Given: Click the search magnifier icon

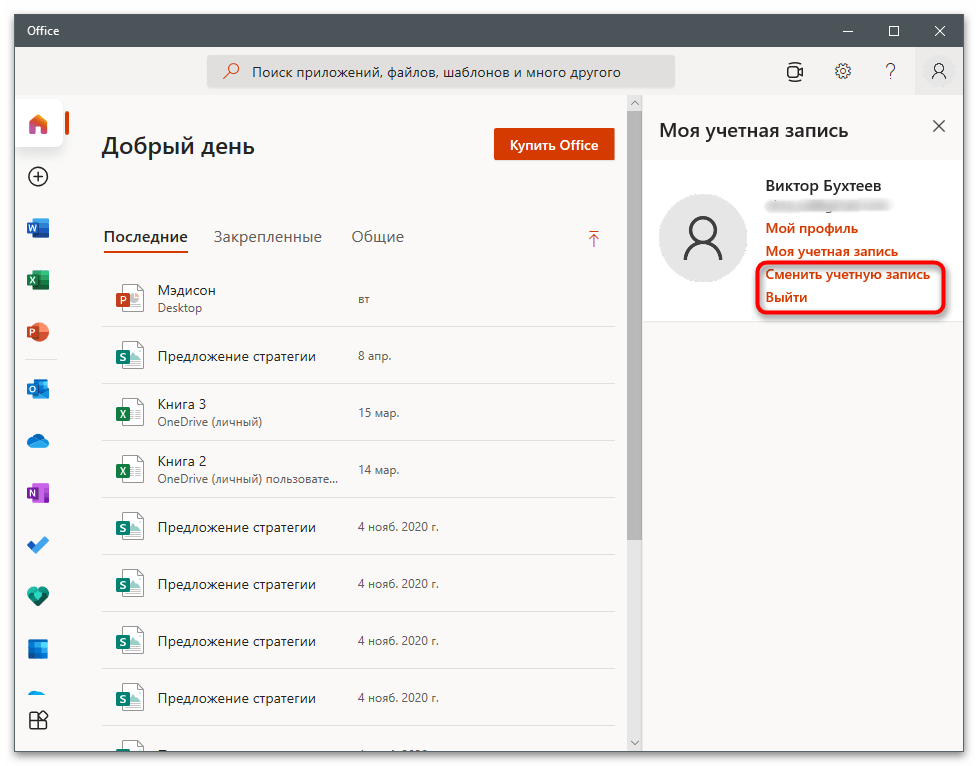Looking at the screenshot, I should coord(231,71).
